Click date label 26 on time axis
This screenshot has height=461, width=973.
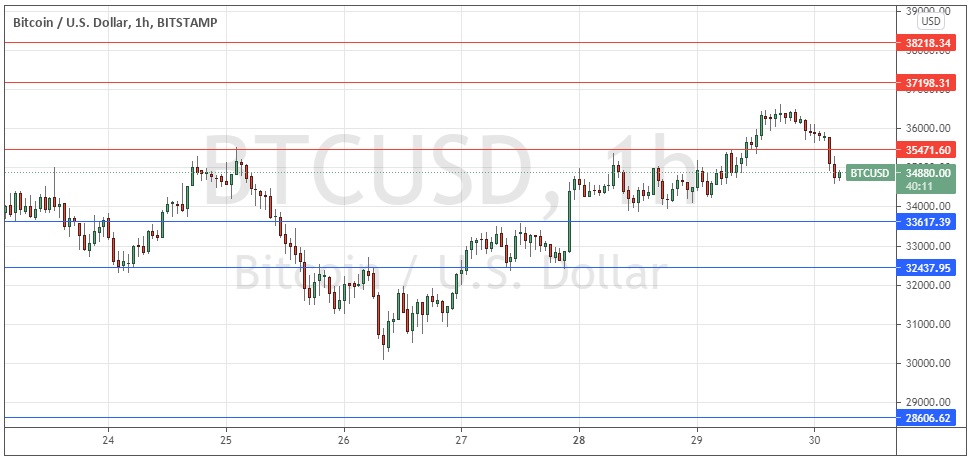click(x=344, y=440)
